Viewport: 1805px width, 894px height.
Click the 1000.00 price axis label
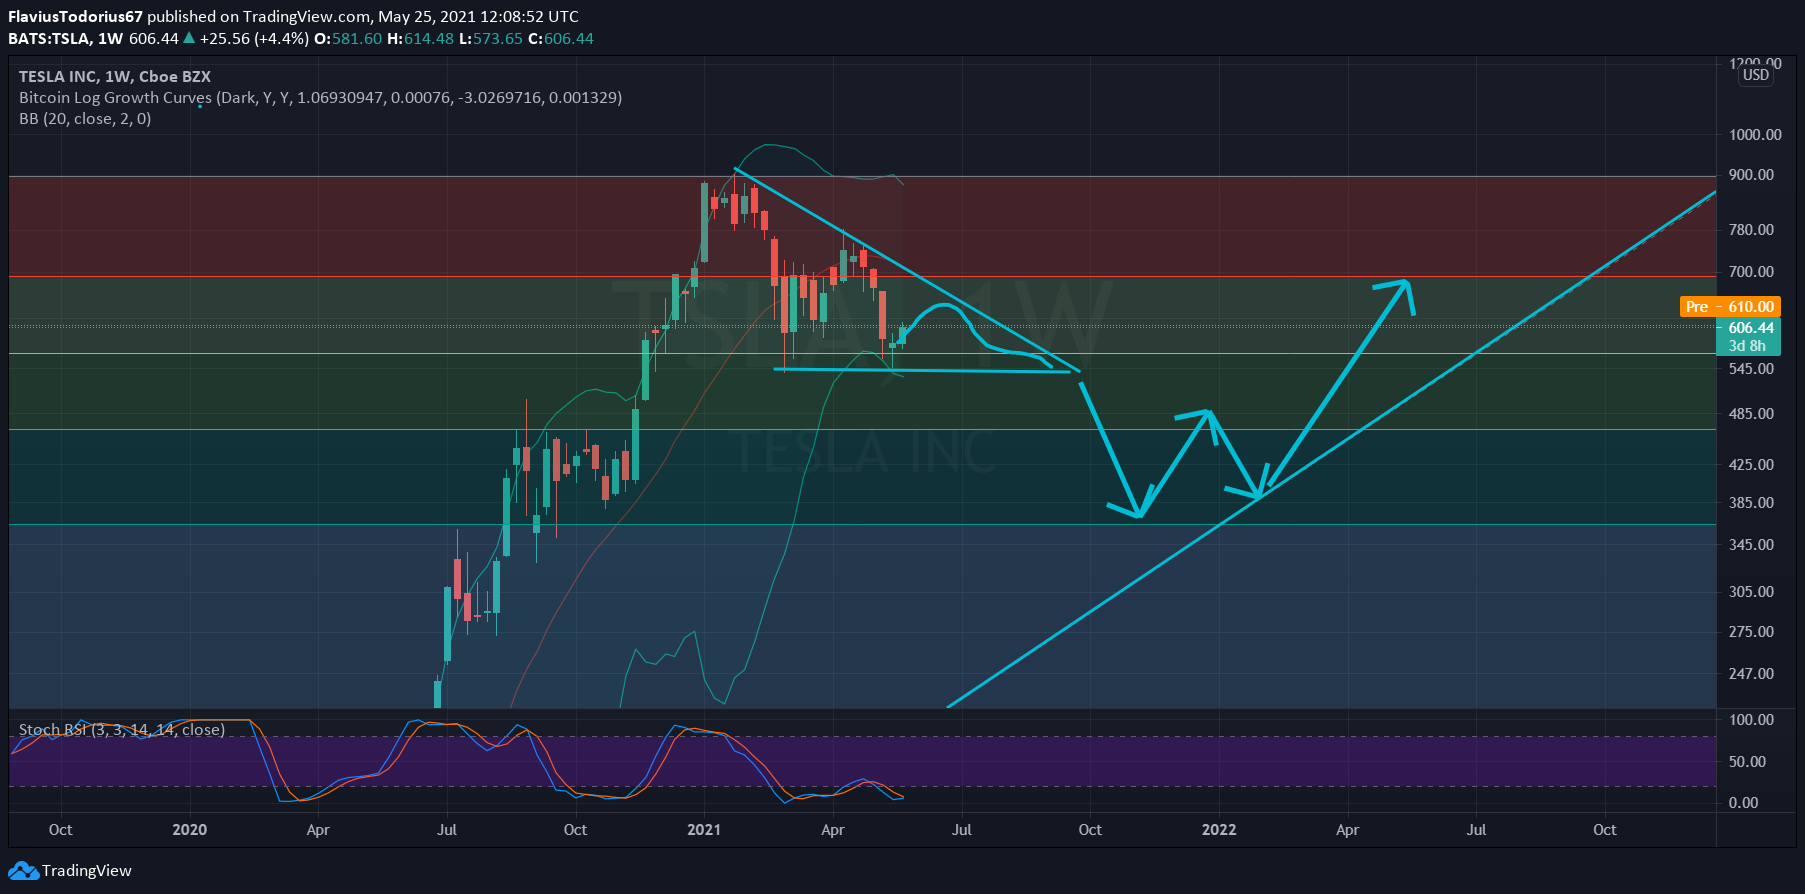pyautogui.click(x=1755, y=135)
